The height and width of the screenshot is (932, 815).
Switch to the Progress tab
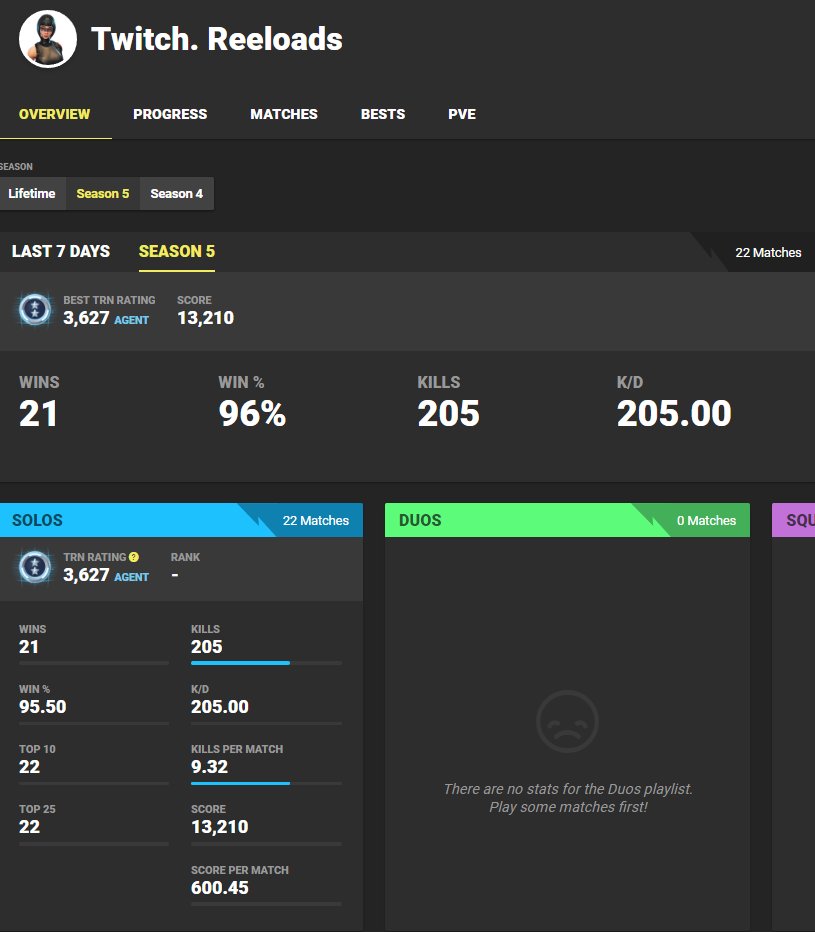pyautogui.click(x=170, y=114)
